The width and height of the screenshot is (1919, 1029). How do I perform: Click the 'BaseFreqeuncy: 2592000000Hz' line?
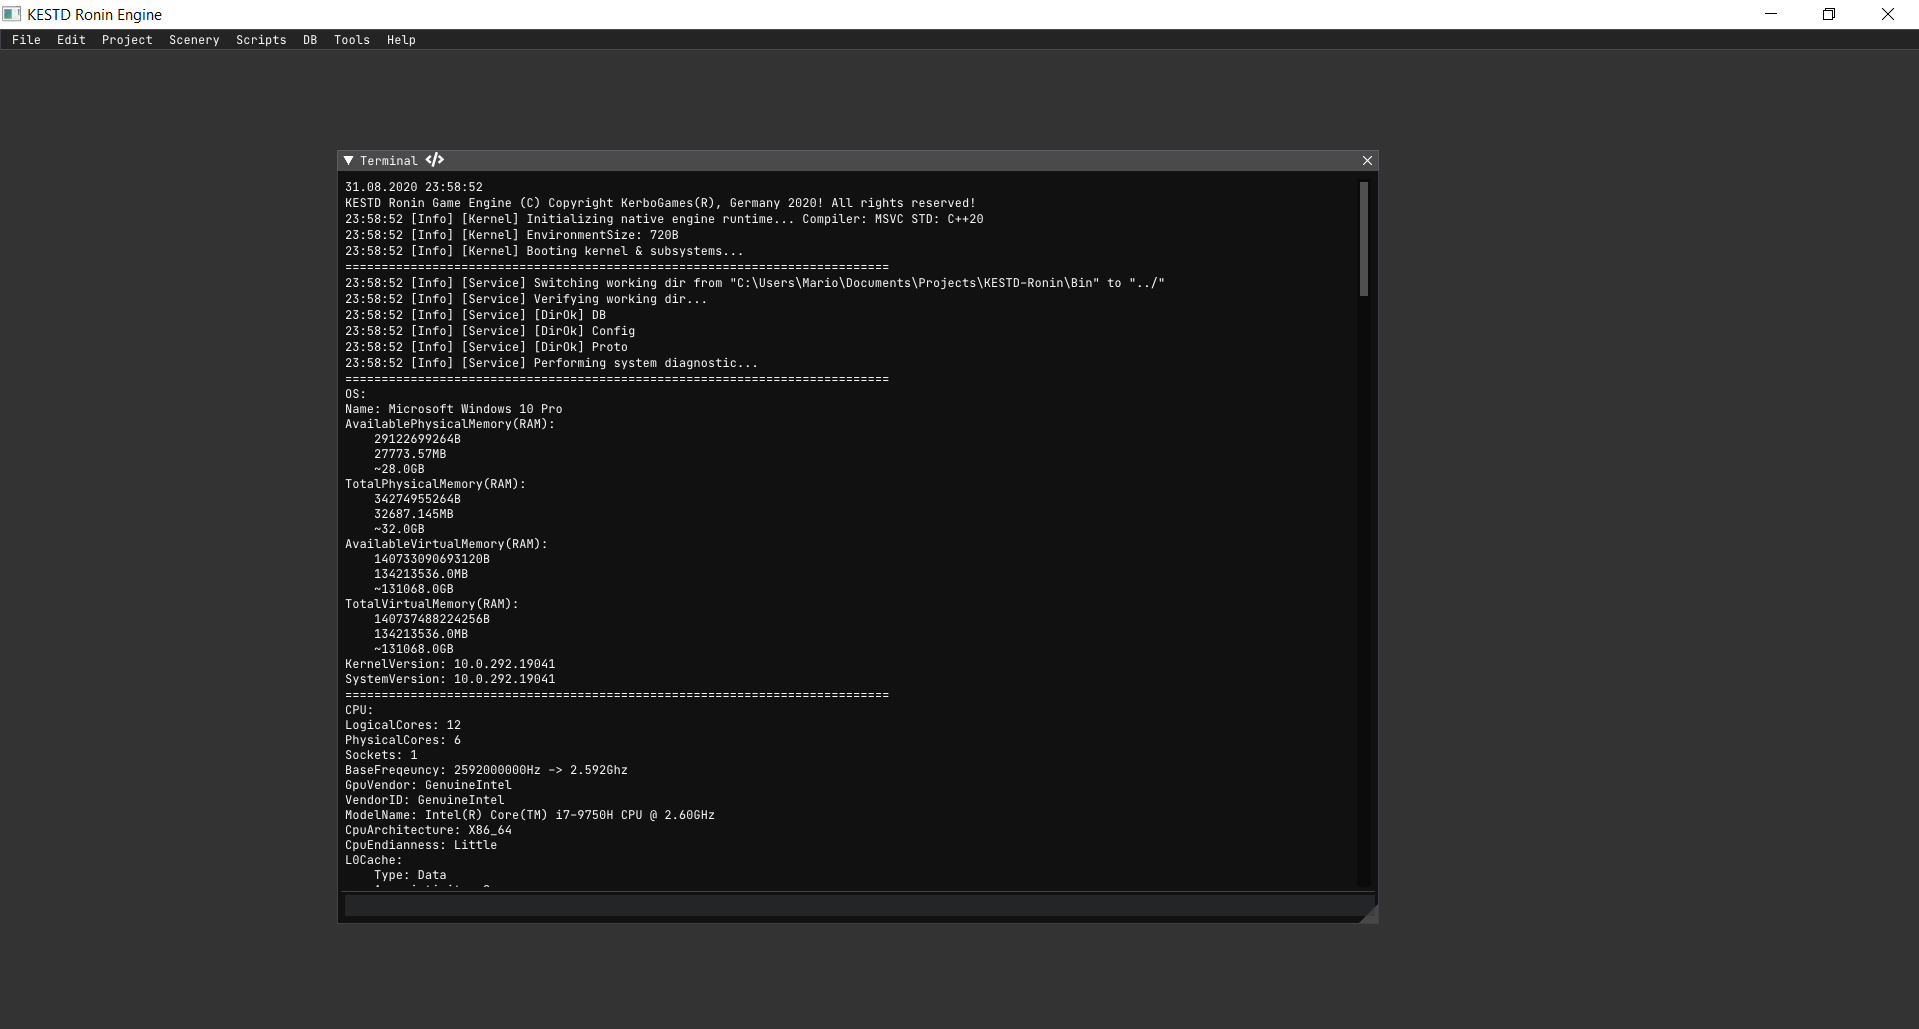pyautogui.click(x=486, y=770)
